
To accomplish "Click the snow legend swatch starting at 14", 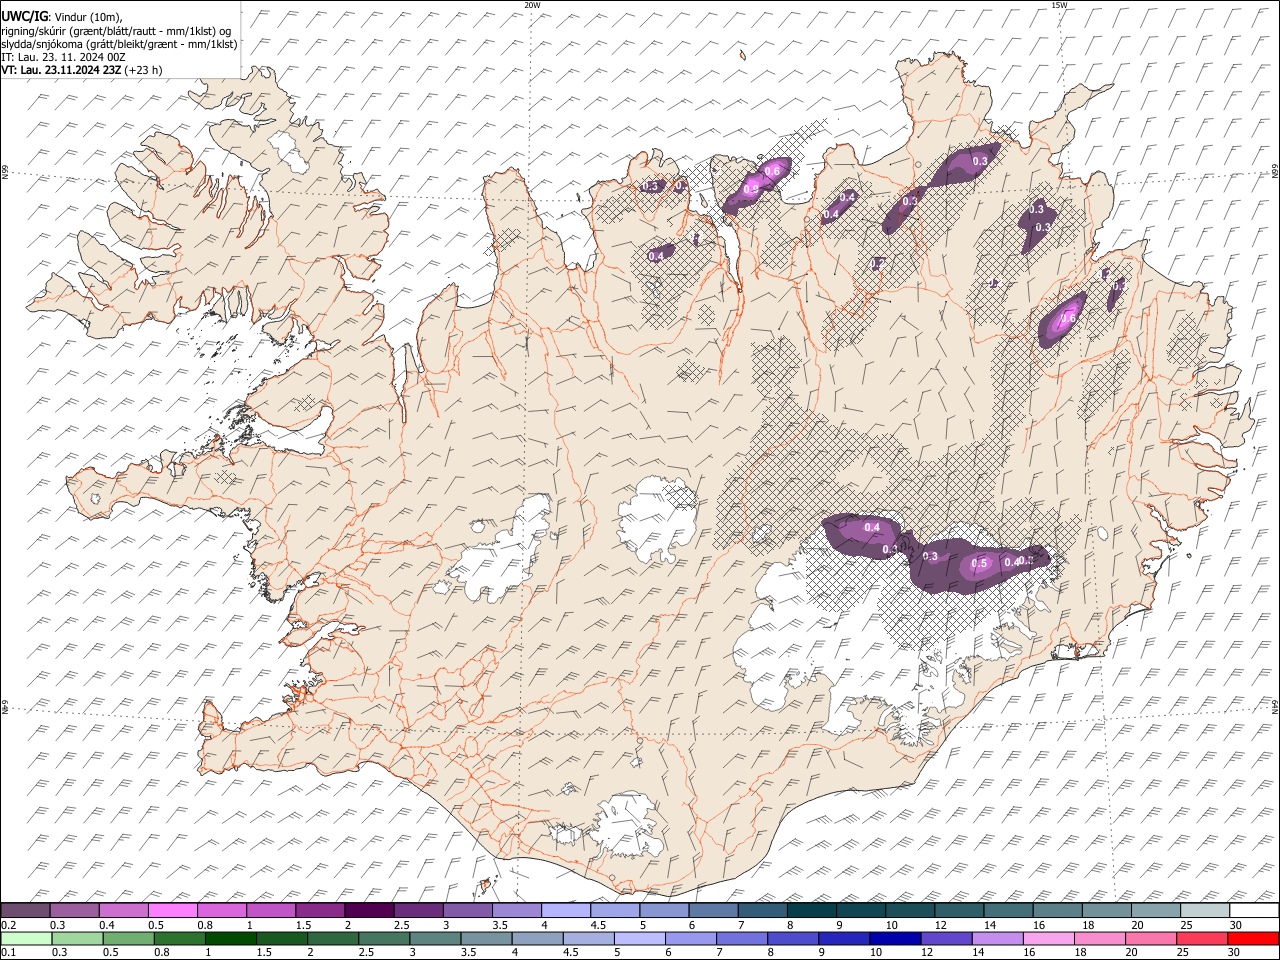I will pyautogui.click(x=1008, y=911).
